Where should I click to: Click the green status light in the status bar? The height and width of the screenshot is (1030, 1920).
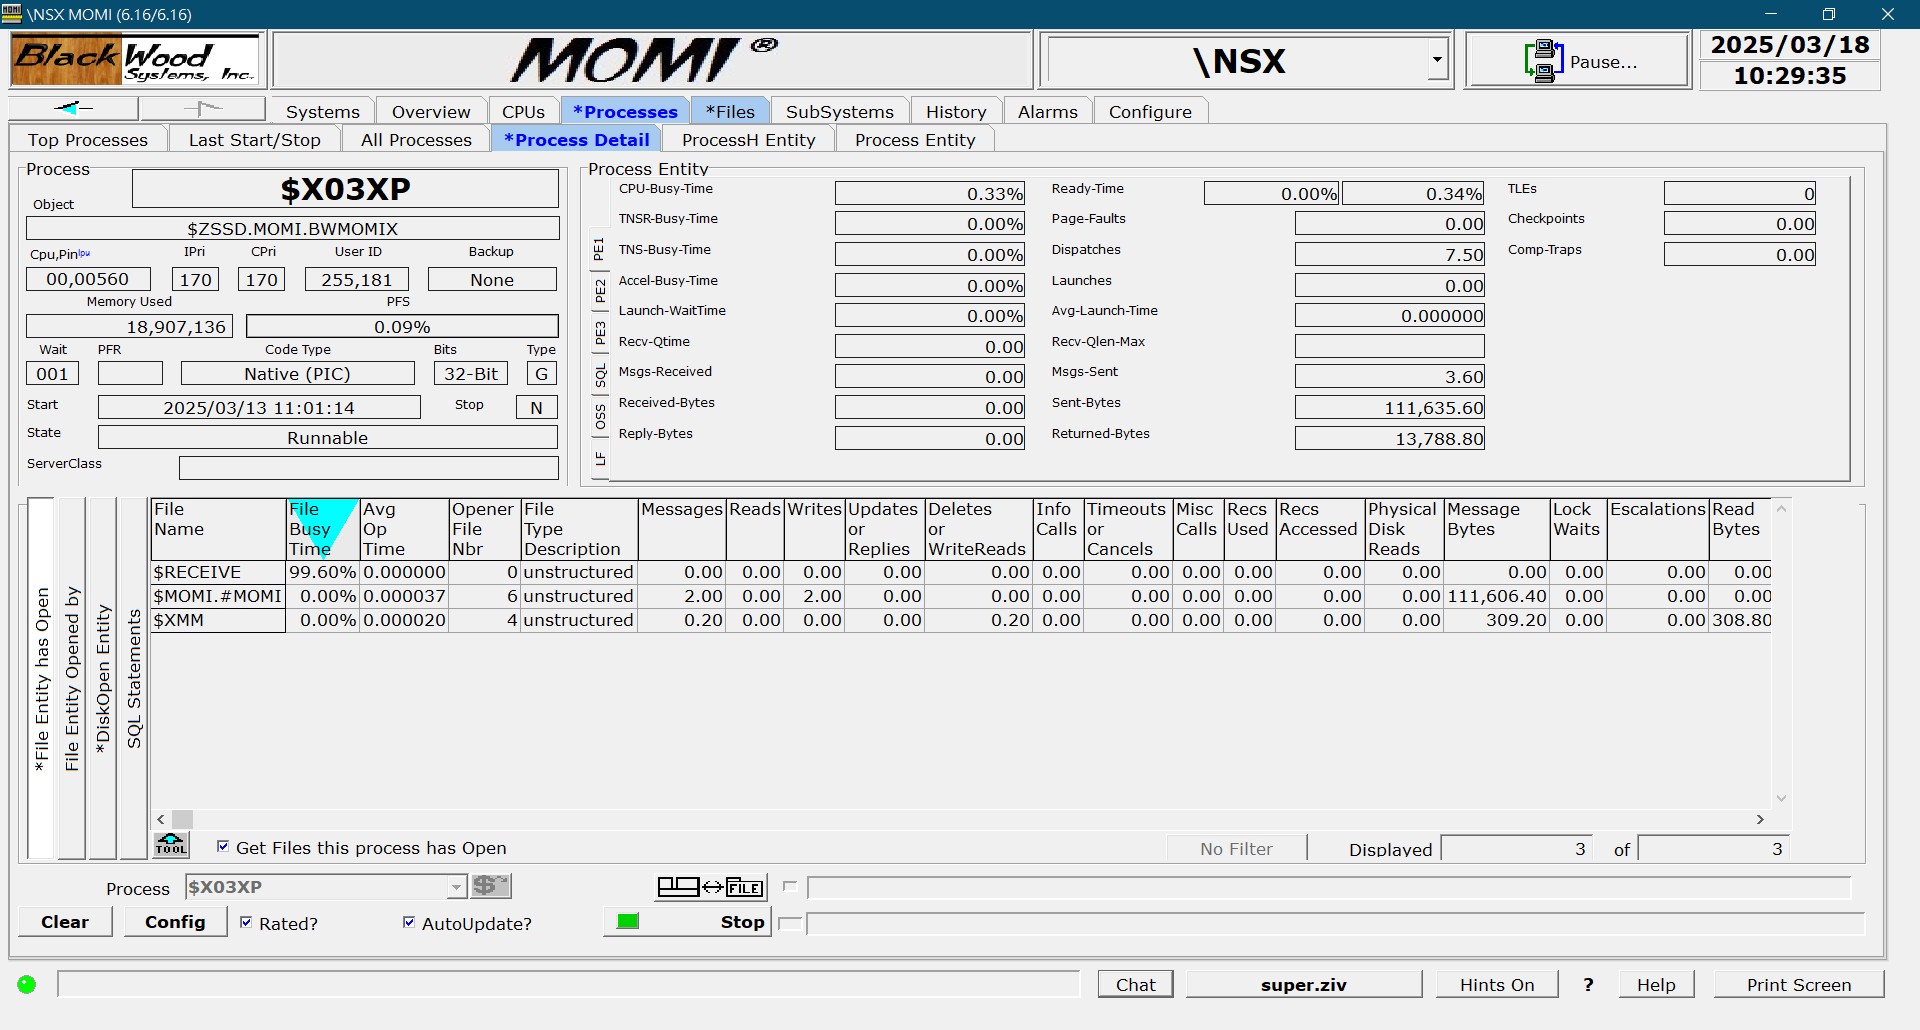click(x=27, y=984)
